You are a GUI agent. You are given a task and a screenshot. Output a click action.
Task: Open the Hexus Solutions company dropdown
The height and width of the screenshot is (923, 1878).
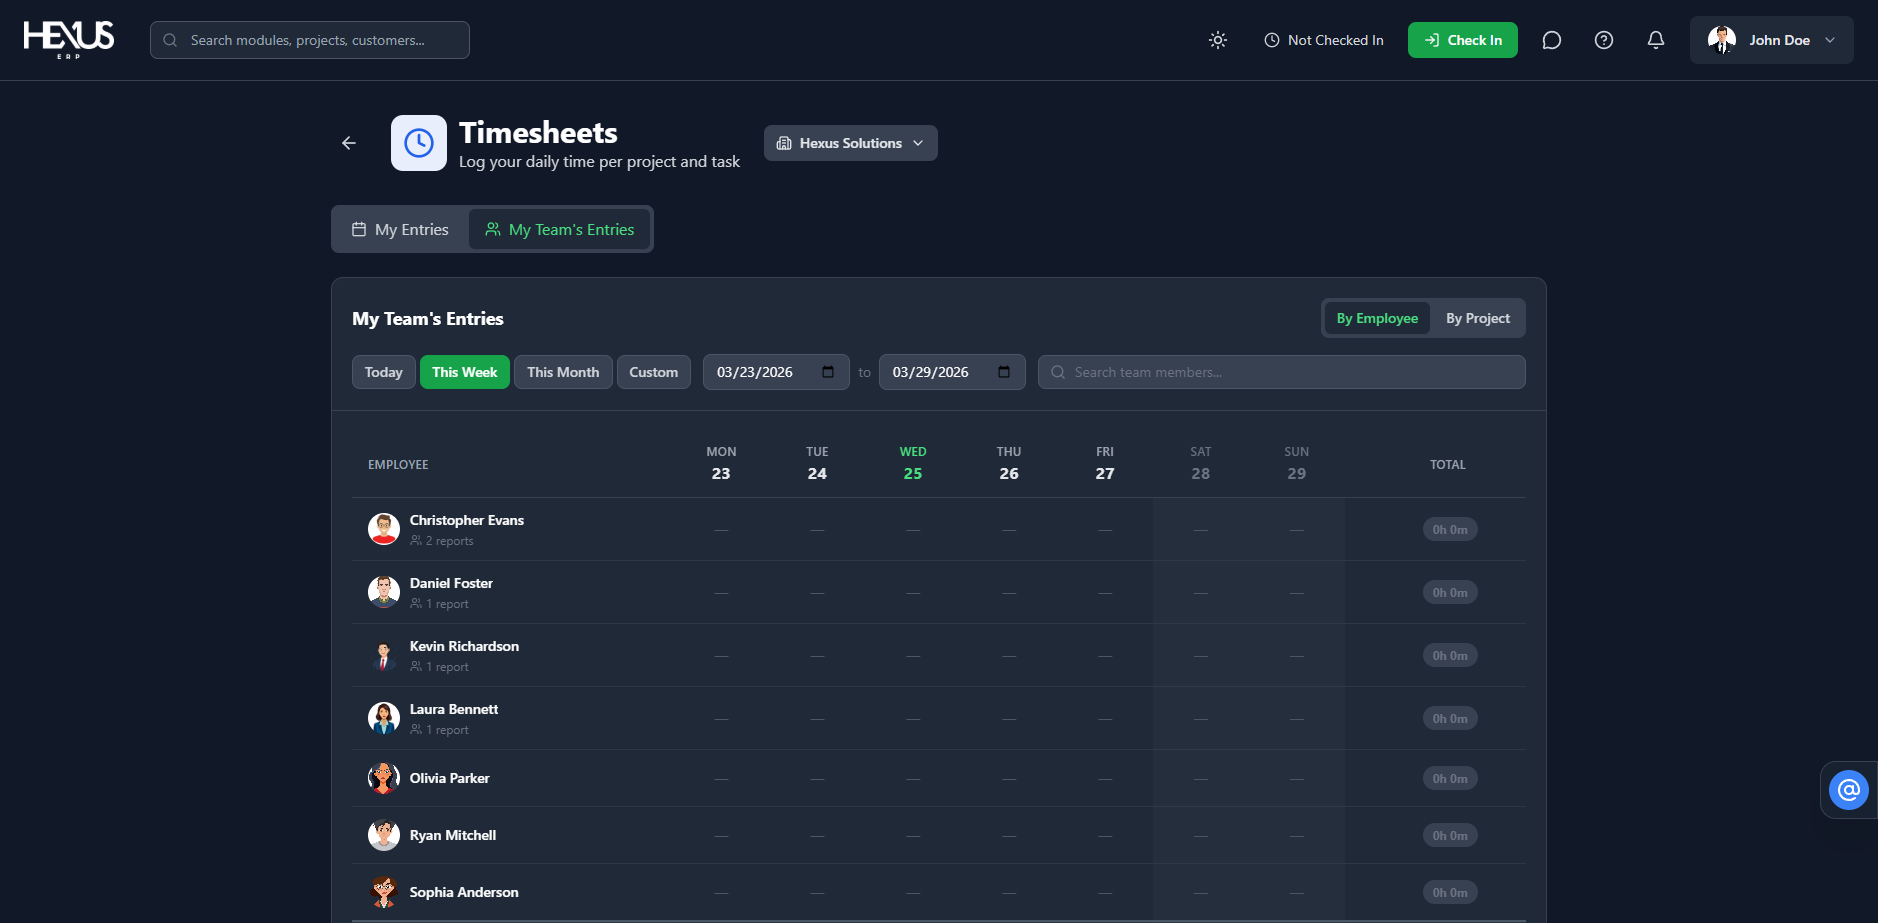851,143
